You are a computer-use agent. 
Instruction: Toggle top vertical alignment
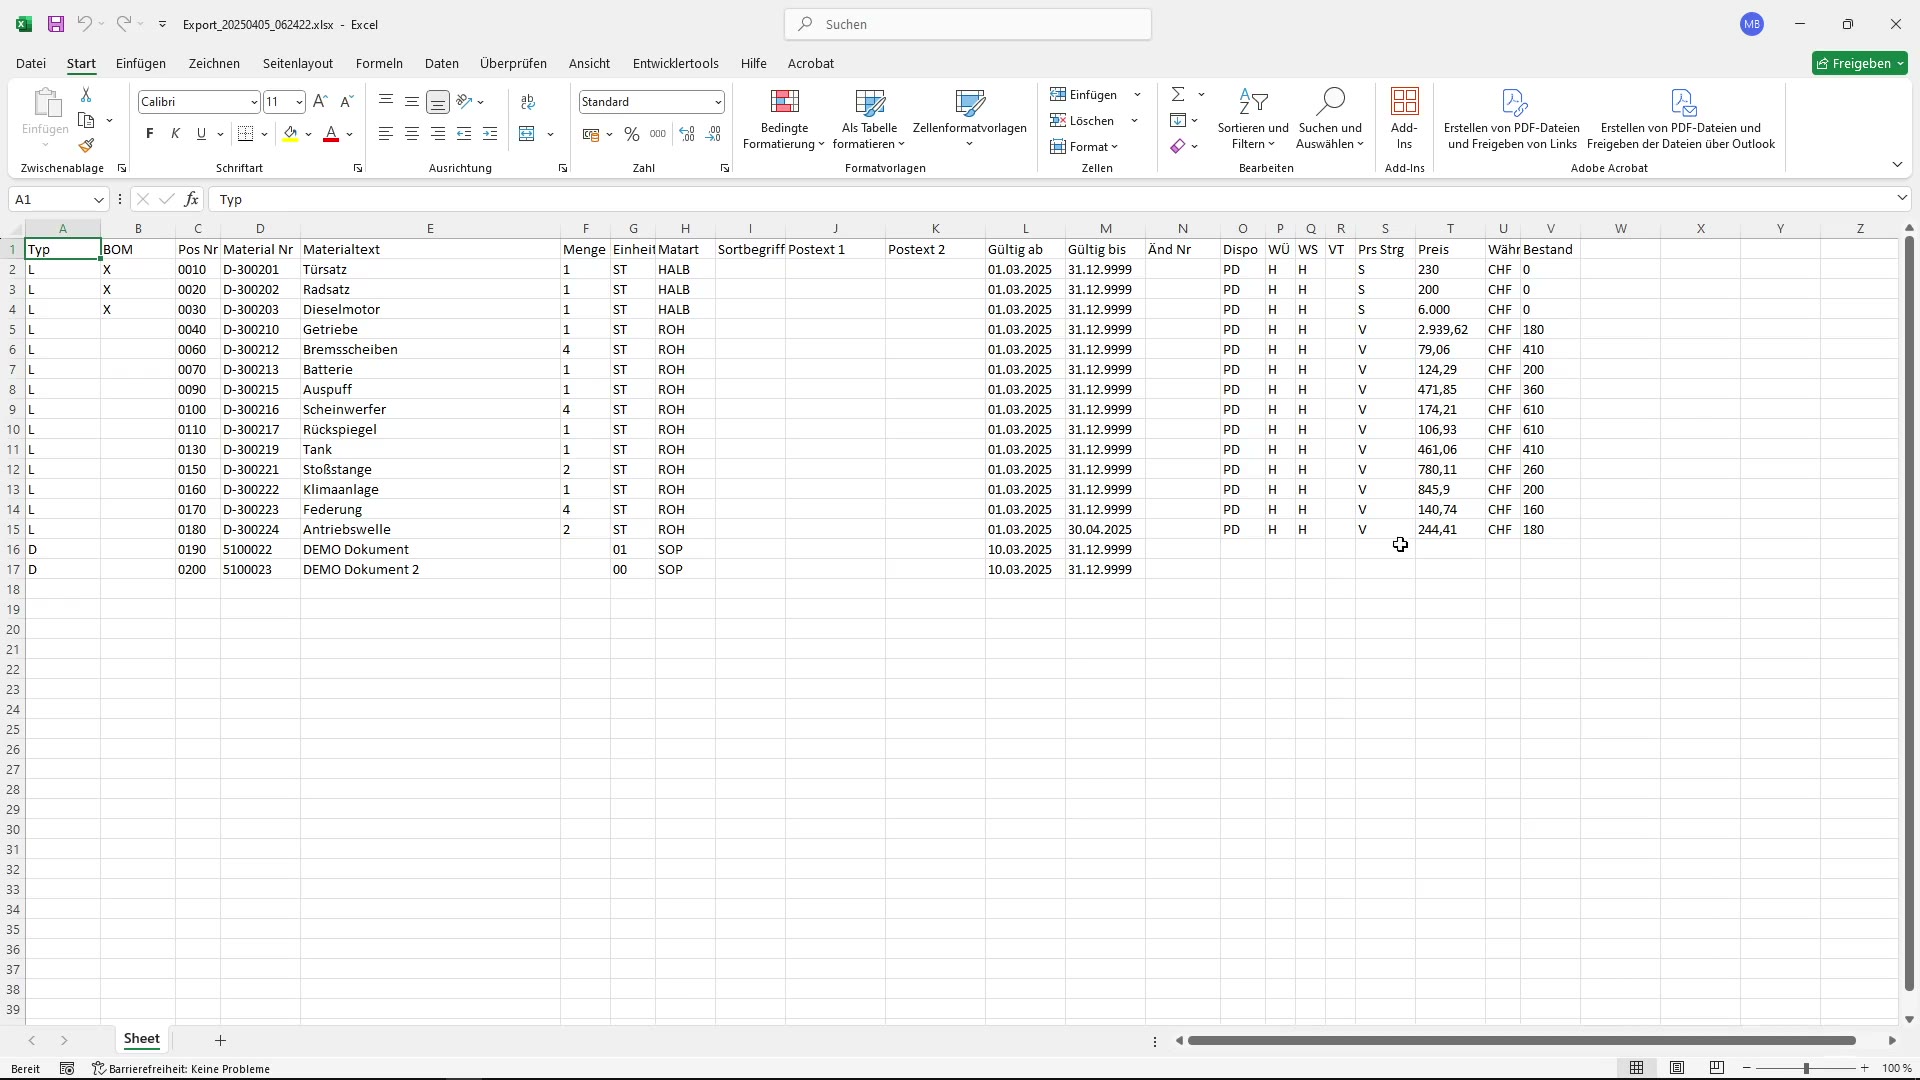tap(386, 102)
